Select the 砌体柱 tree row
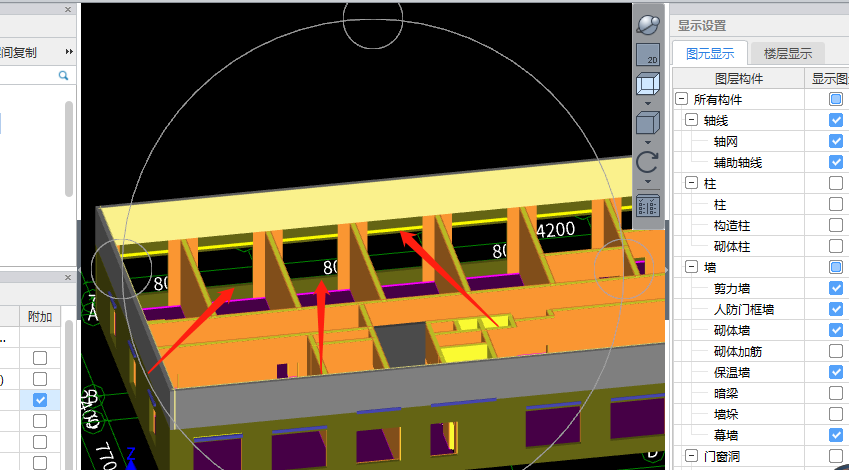This screenshot has height=470, width=849. [x=732, y=246]
